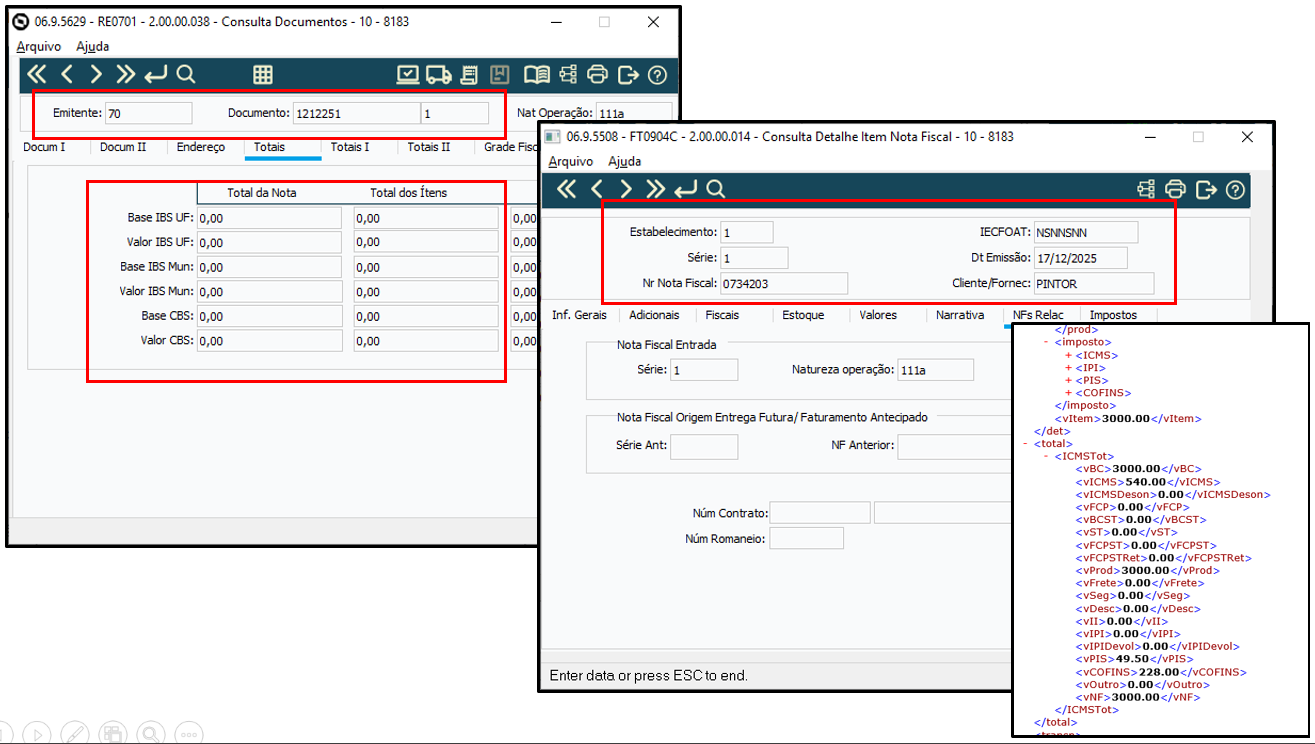Go to next record in Consulta Documentos toolbar
Viewport: 1315px width, 744px height.
coord(96,74)
